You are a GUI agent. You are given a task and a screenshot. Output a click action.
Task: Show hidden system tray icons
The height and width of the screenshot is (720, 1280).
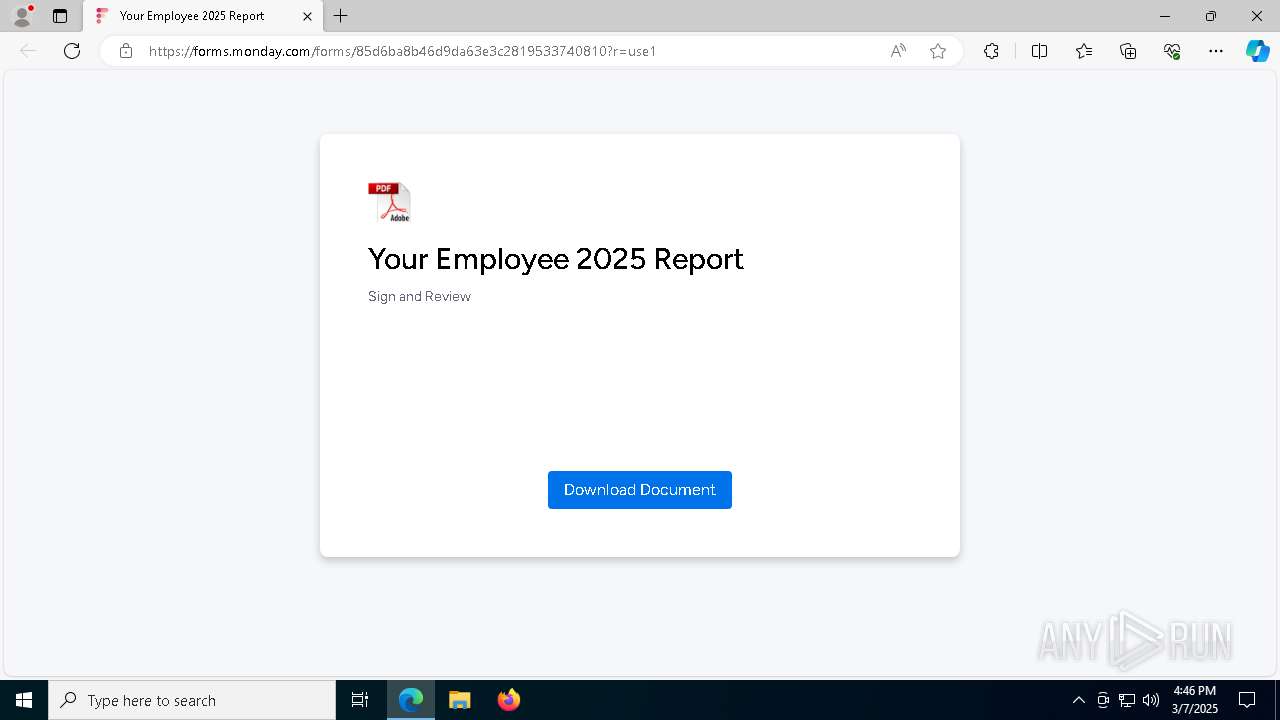1078,700
